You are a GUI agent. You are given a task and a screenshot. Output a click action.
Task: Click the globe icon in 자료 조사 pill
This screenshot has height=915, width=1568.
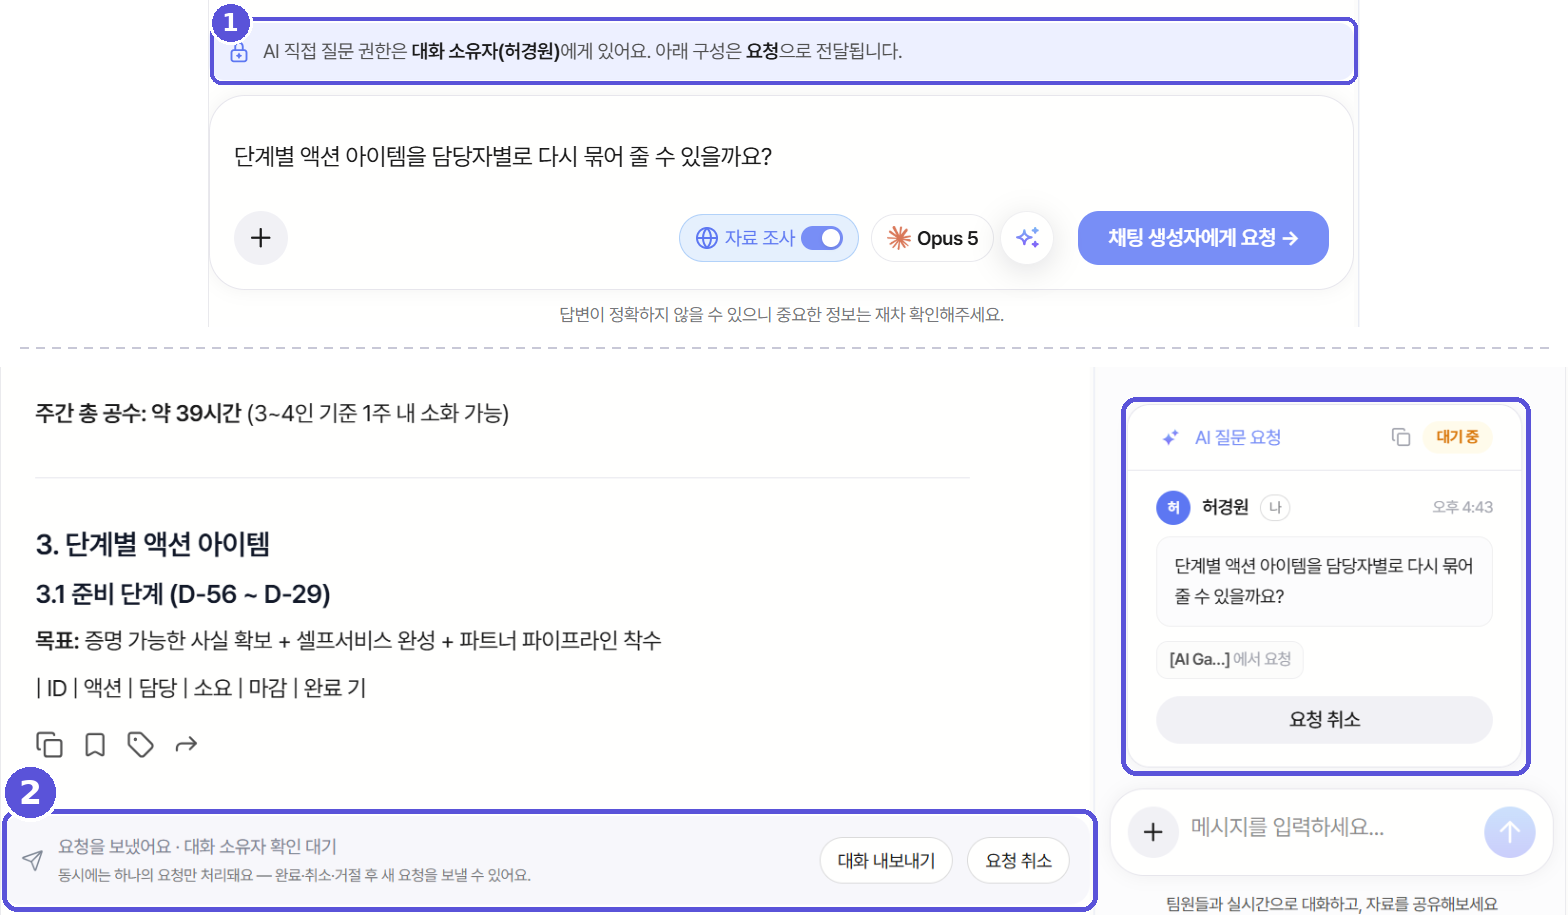(x=707, y=238)
